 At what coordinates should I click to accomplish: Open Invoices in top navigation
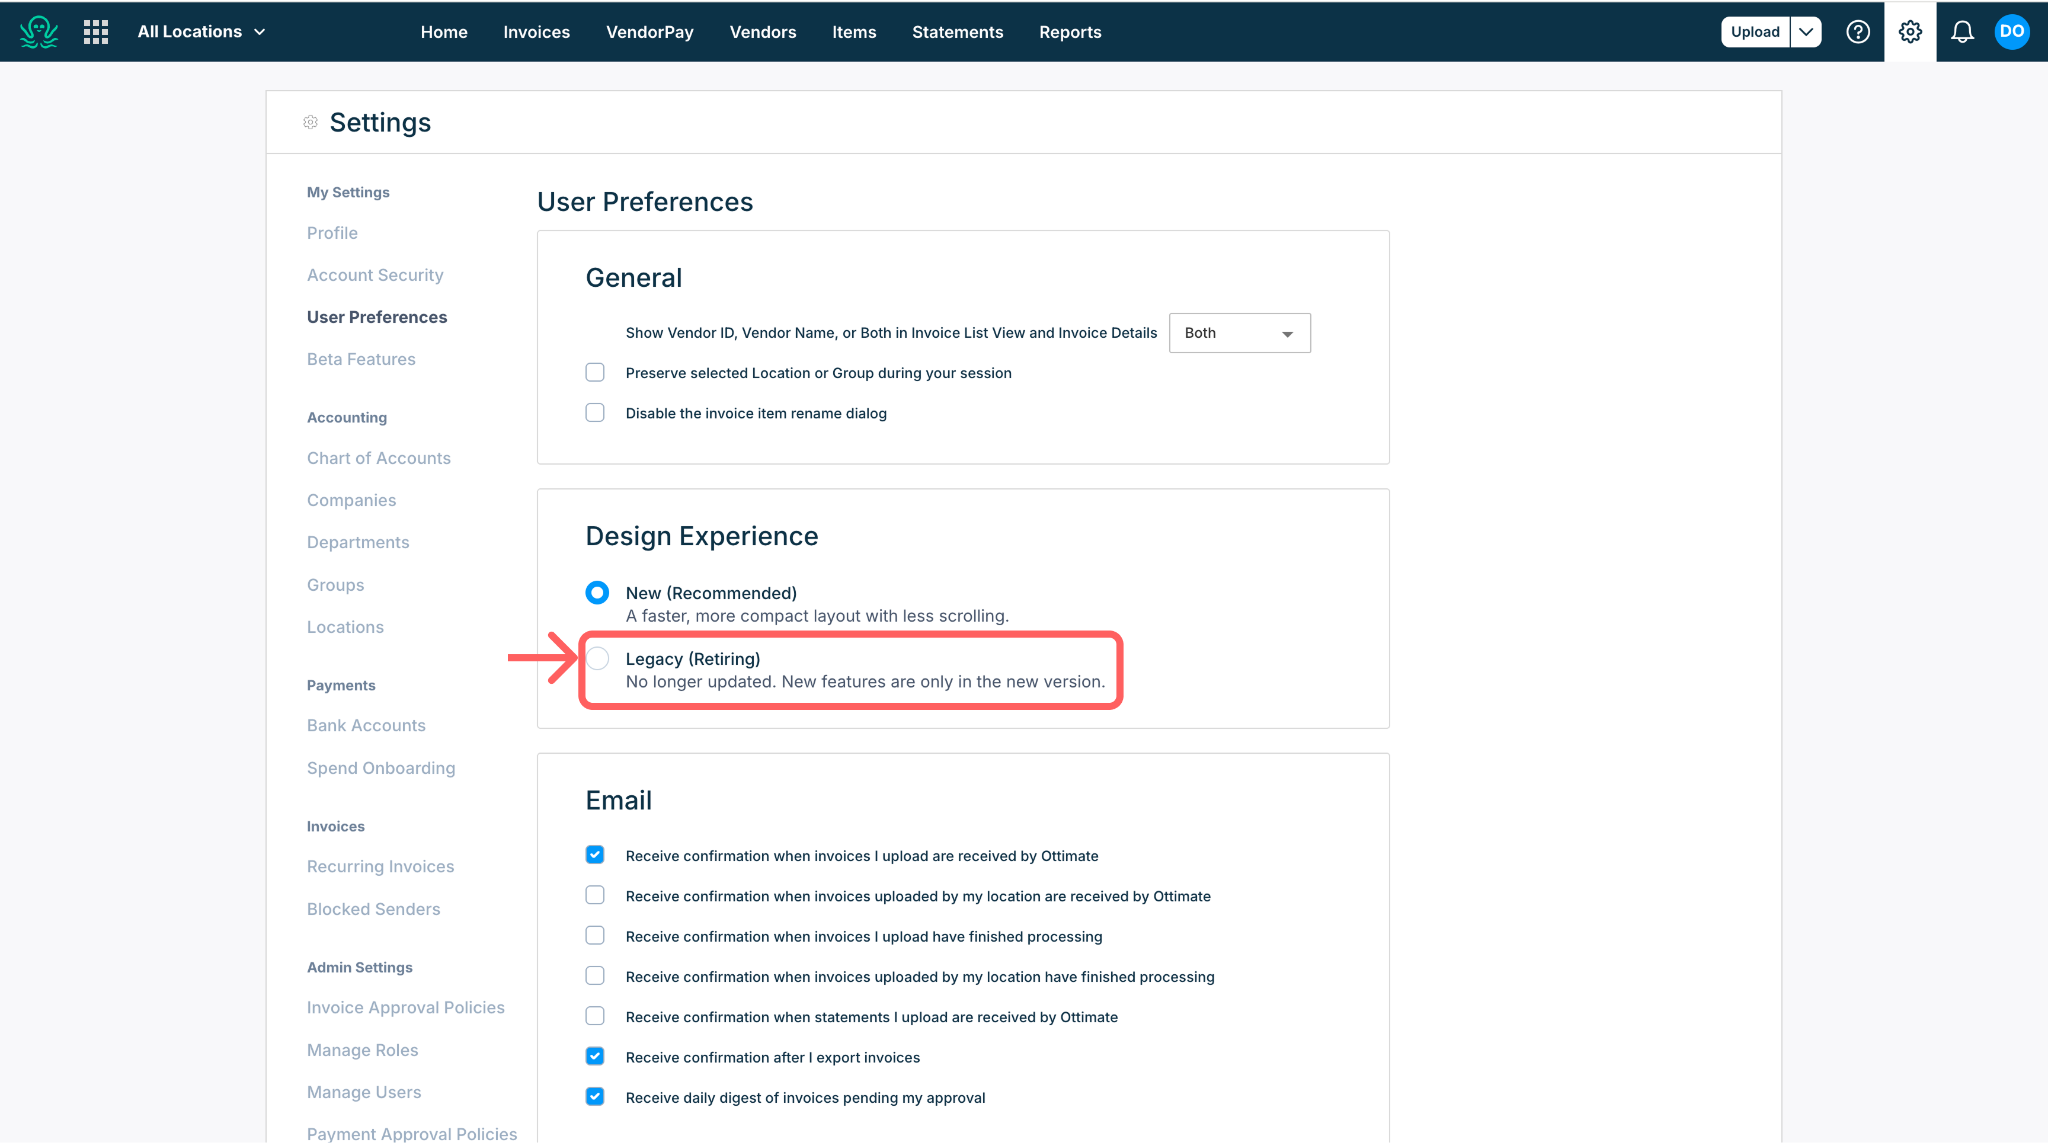(x=536, y=32)
